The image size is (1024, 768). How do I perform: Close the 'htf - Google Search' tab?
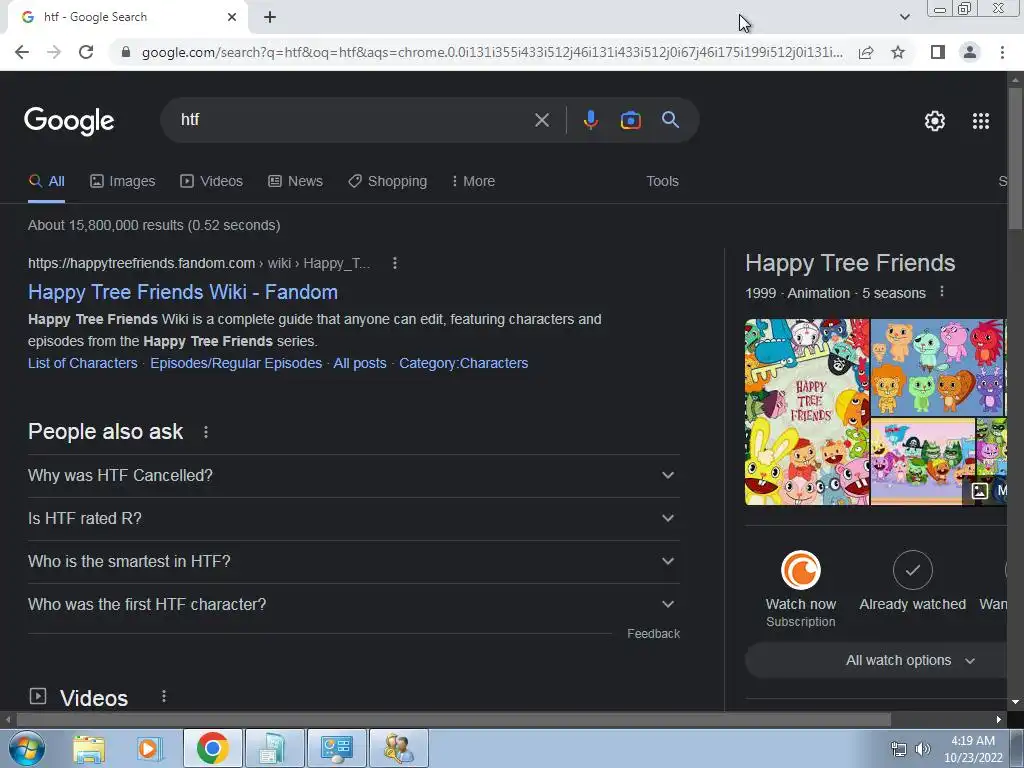pyautogui.click(x=232, y=17)
